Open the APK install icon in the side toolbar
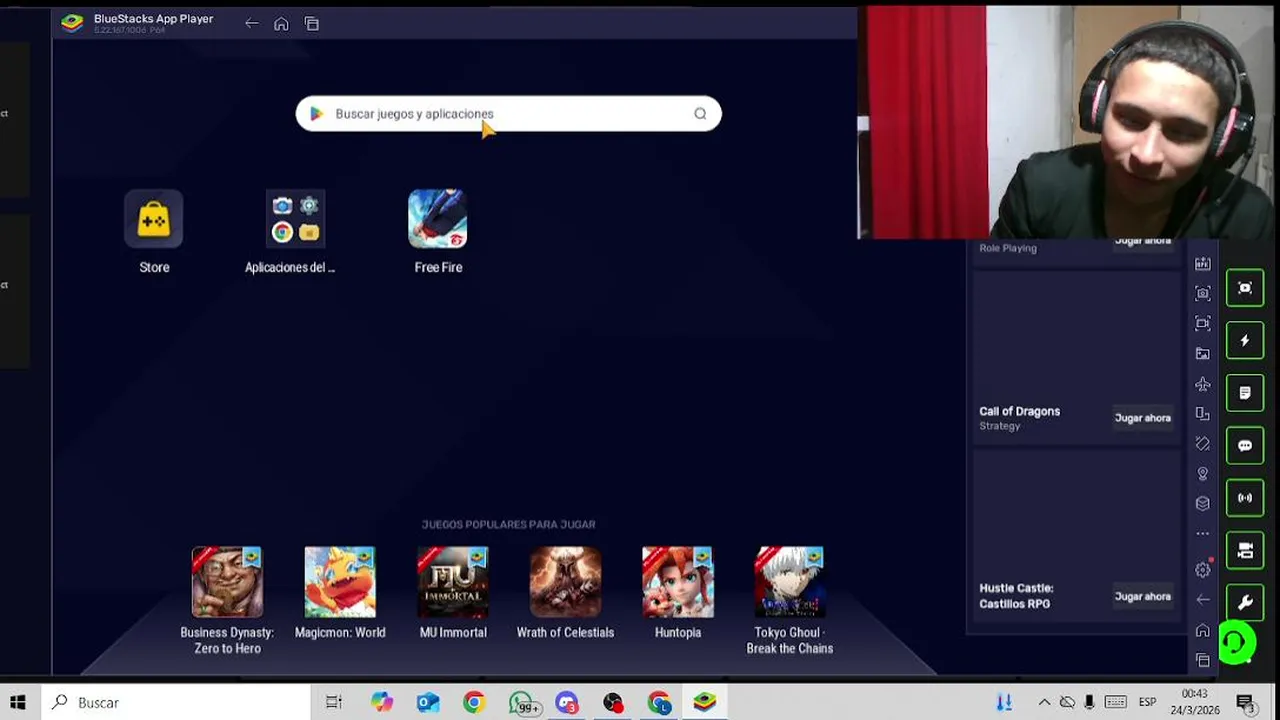This screenshot has height=720, width=1280. [1203, 264]
